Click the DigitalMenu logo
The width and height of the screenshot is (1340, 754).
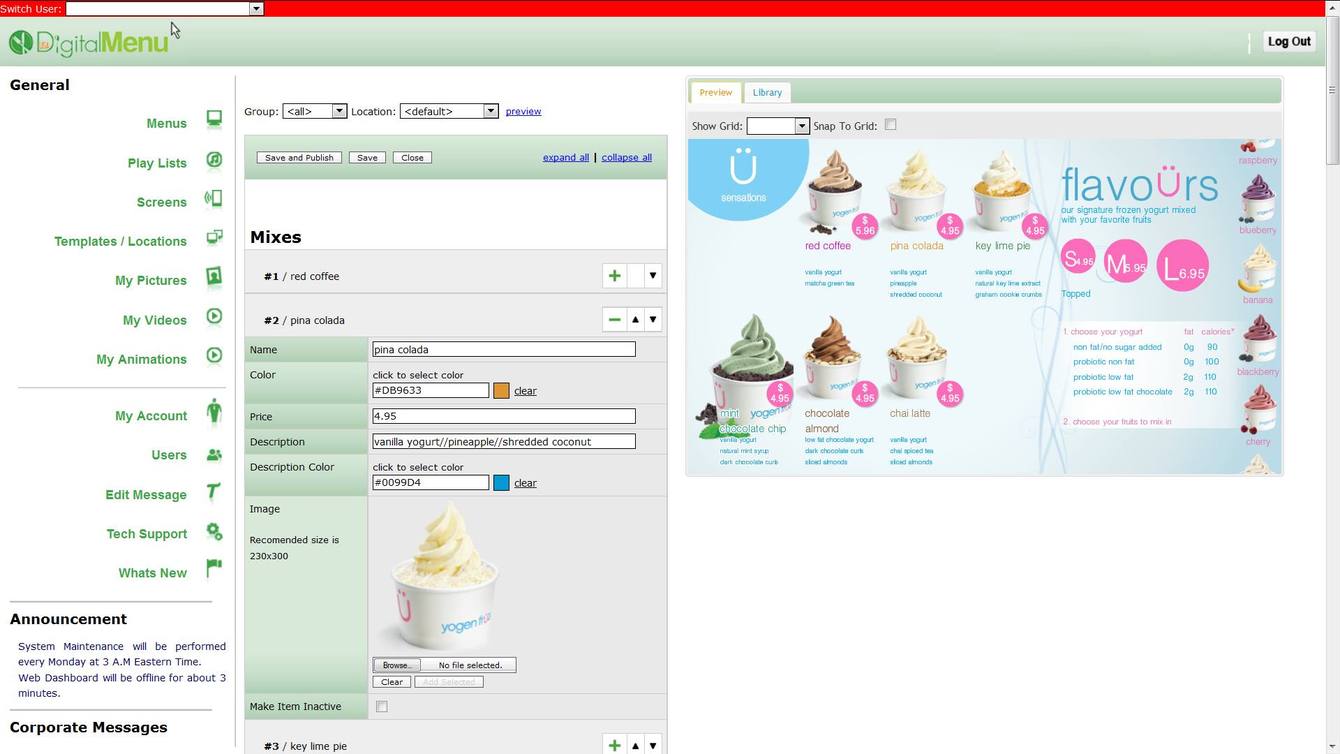[x=88, y=43]
